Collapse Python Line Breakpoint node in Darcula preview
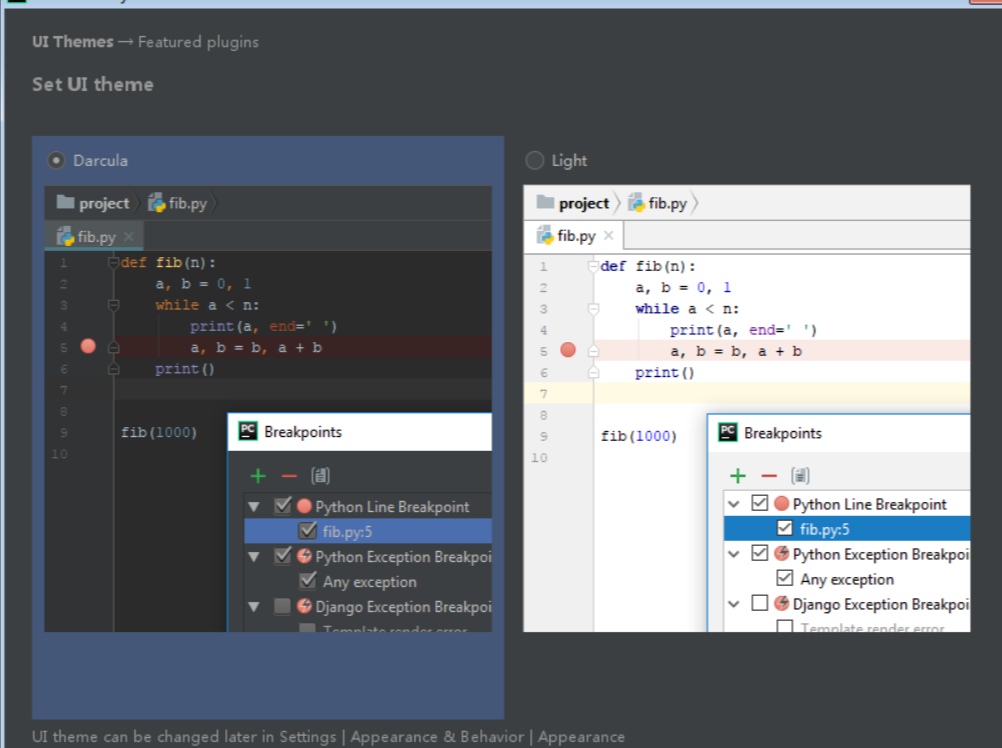1002x748 pixels. tap(254, 507)
